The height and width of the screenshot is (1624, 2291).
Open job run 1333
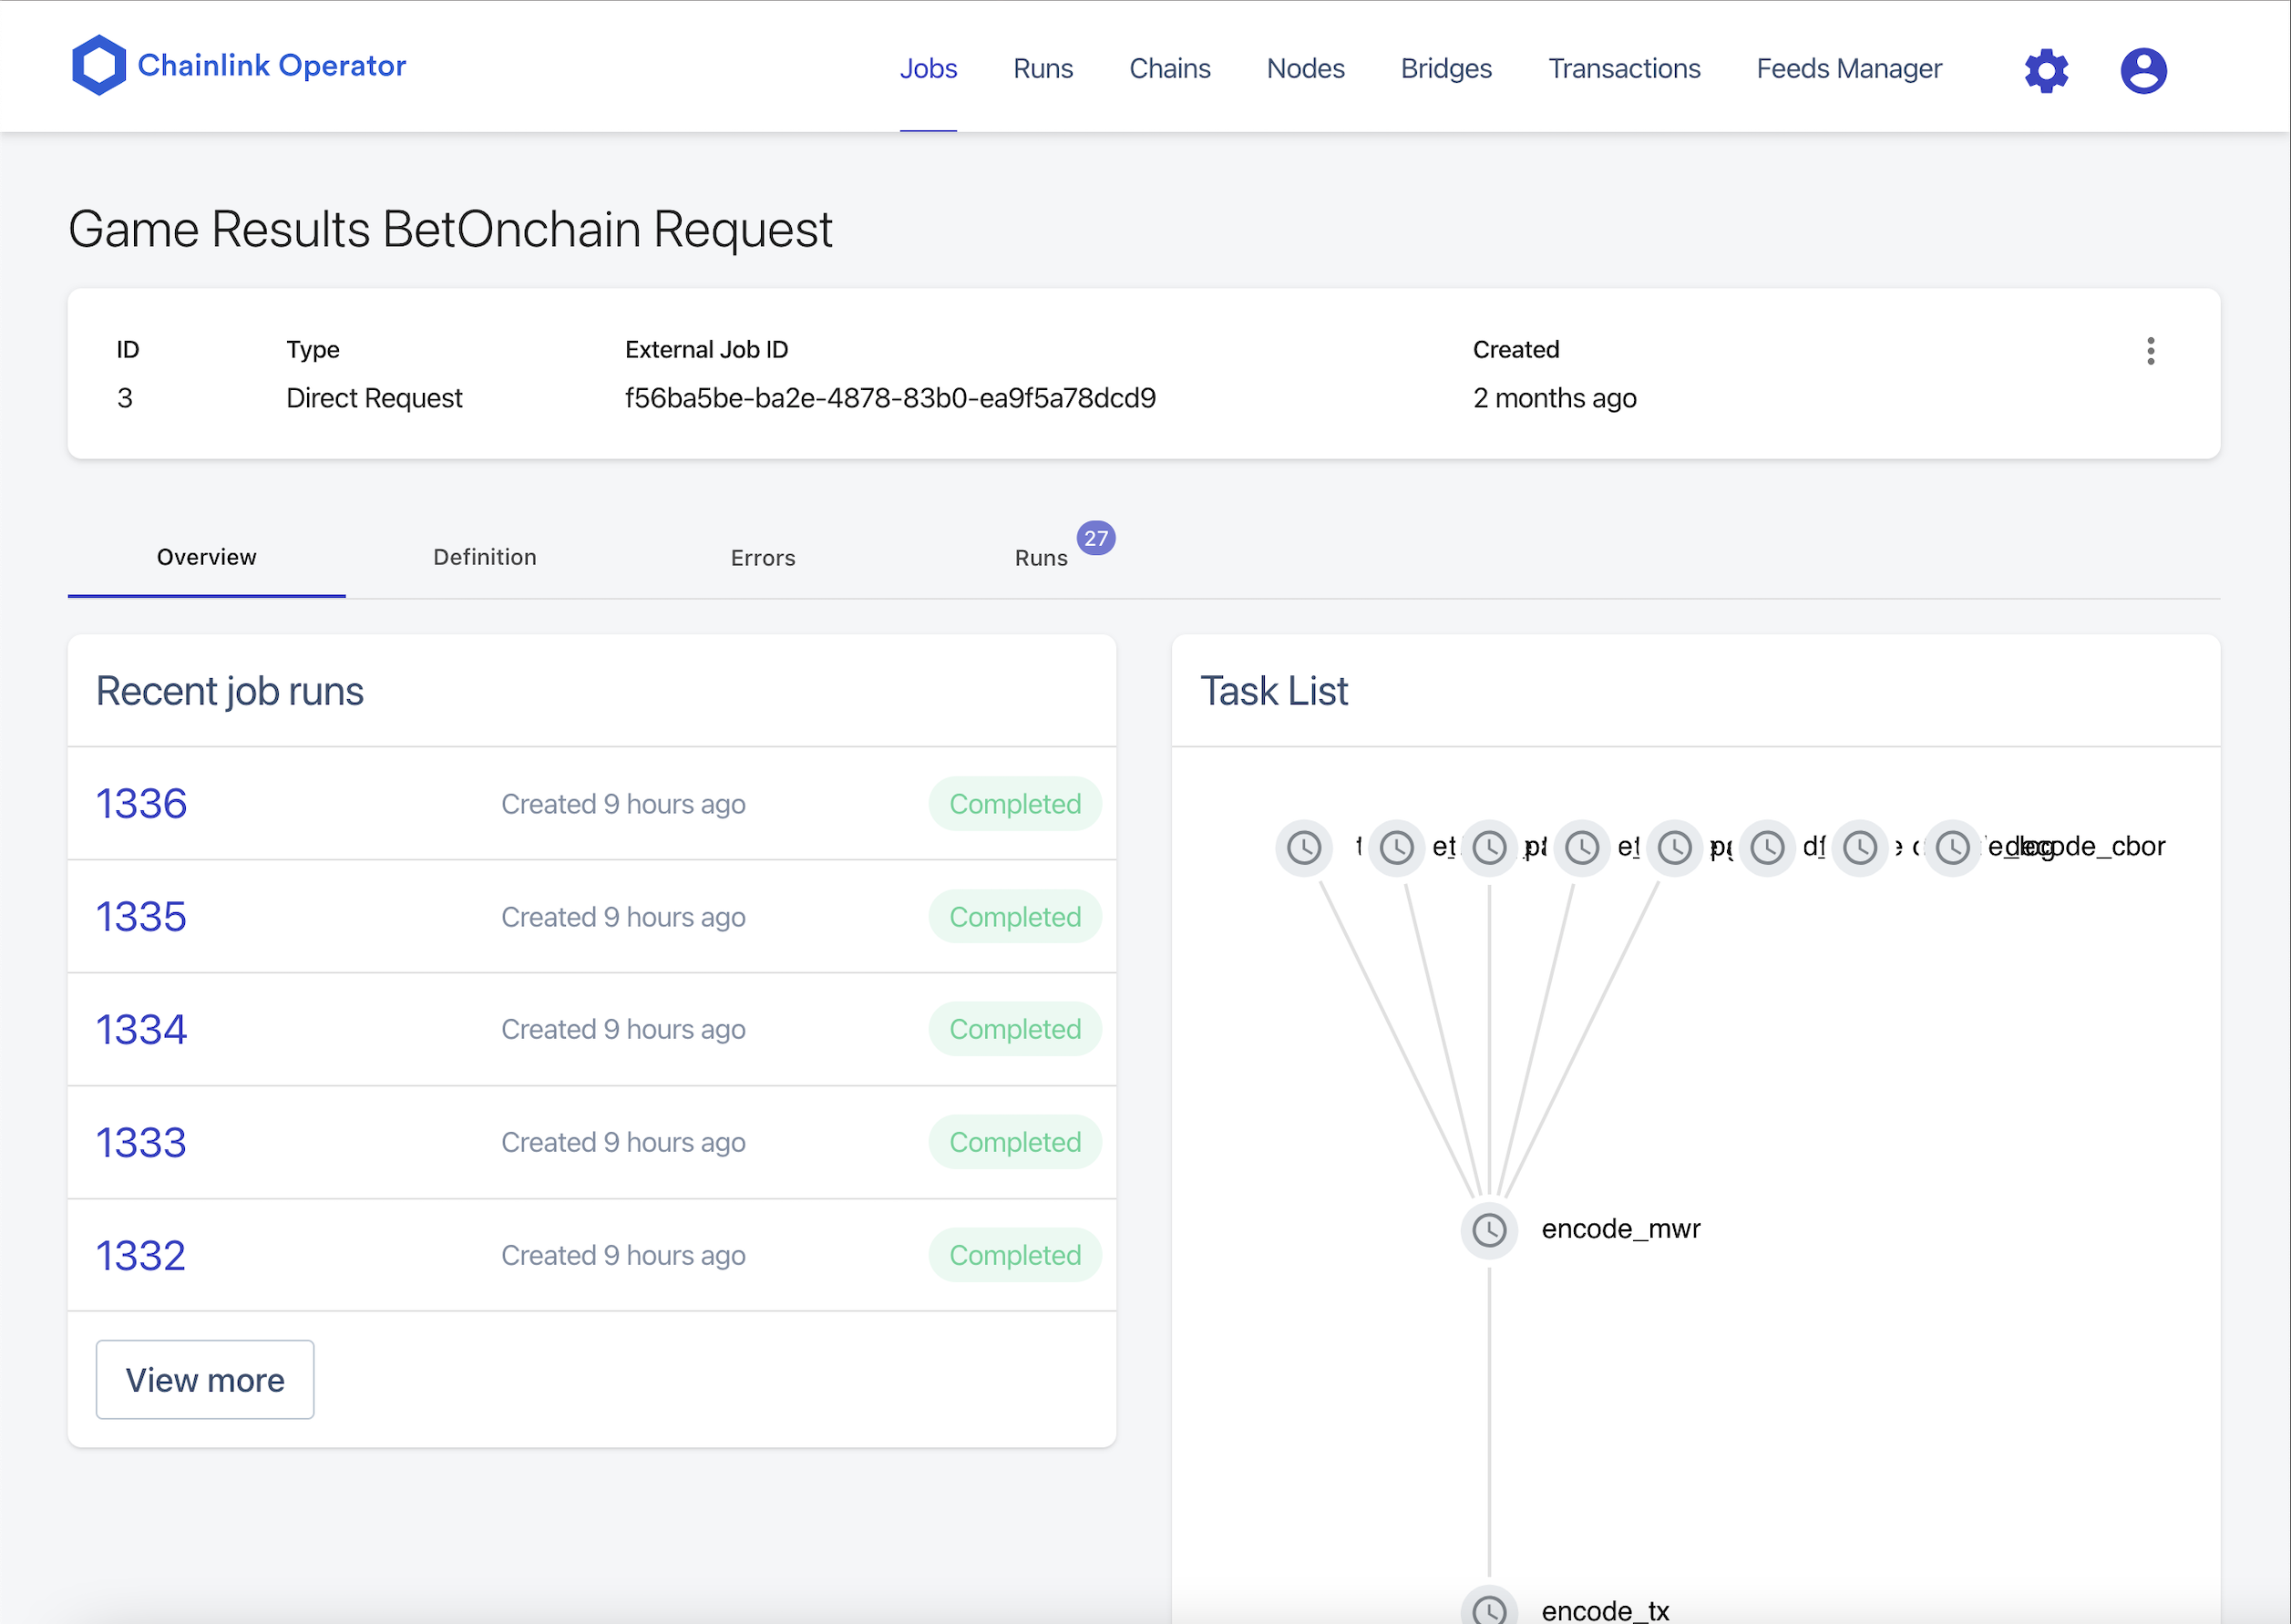(141, 1143)
